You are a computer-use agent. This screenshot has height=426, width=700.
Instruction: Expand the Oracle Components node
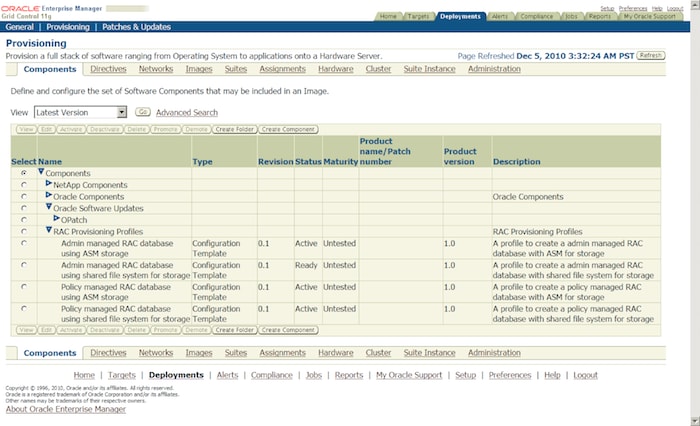click(49, 195)
